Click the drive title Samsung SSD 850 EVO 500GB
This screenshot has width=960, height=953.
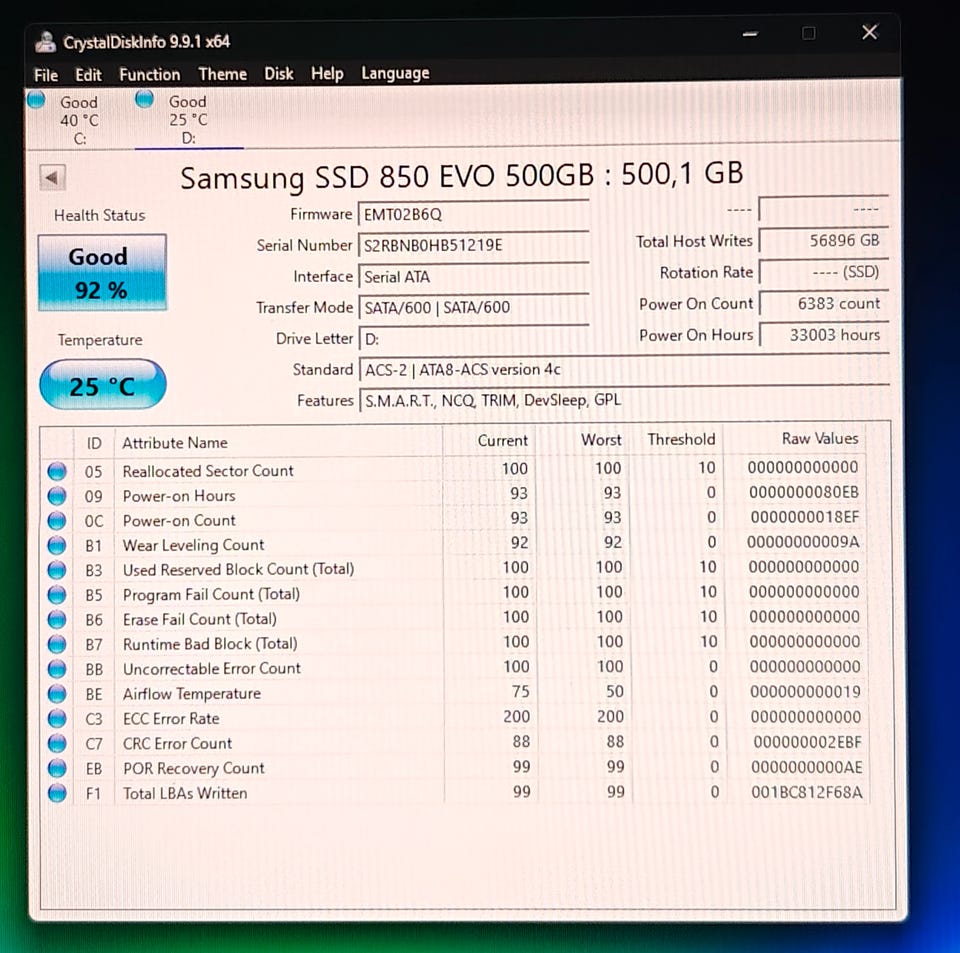[387, 178]
